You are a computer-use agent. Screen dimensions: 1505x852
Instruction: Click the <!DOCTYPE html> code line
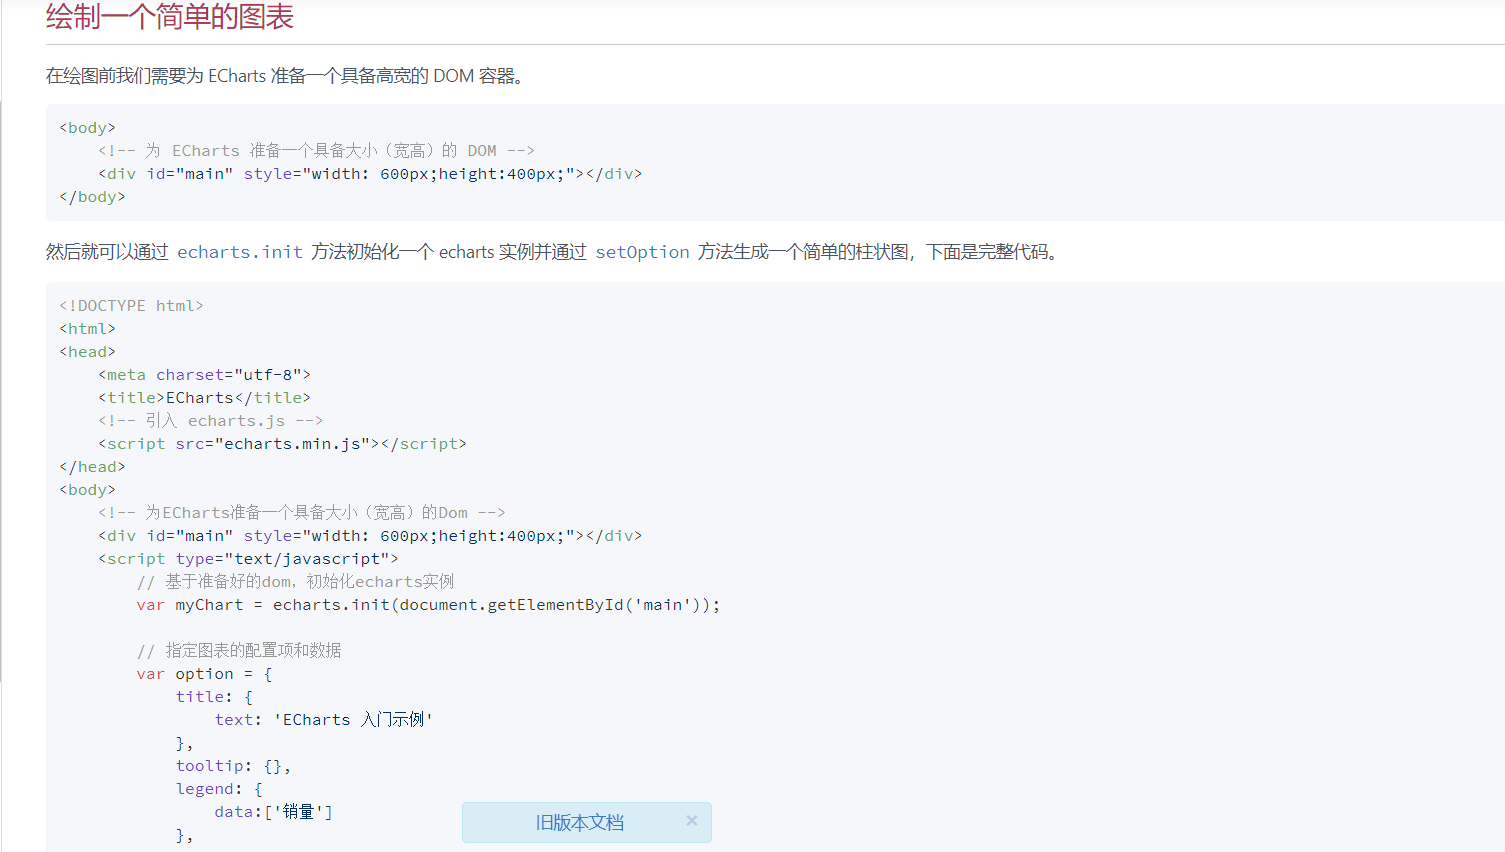[x=131, y=306]
